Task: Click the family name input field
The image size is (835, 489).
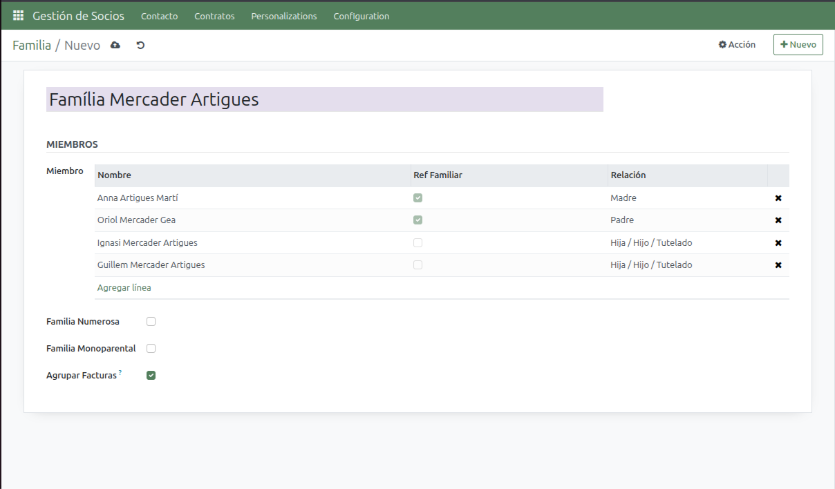Action: click(324, 100)
